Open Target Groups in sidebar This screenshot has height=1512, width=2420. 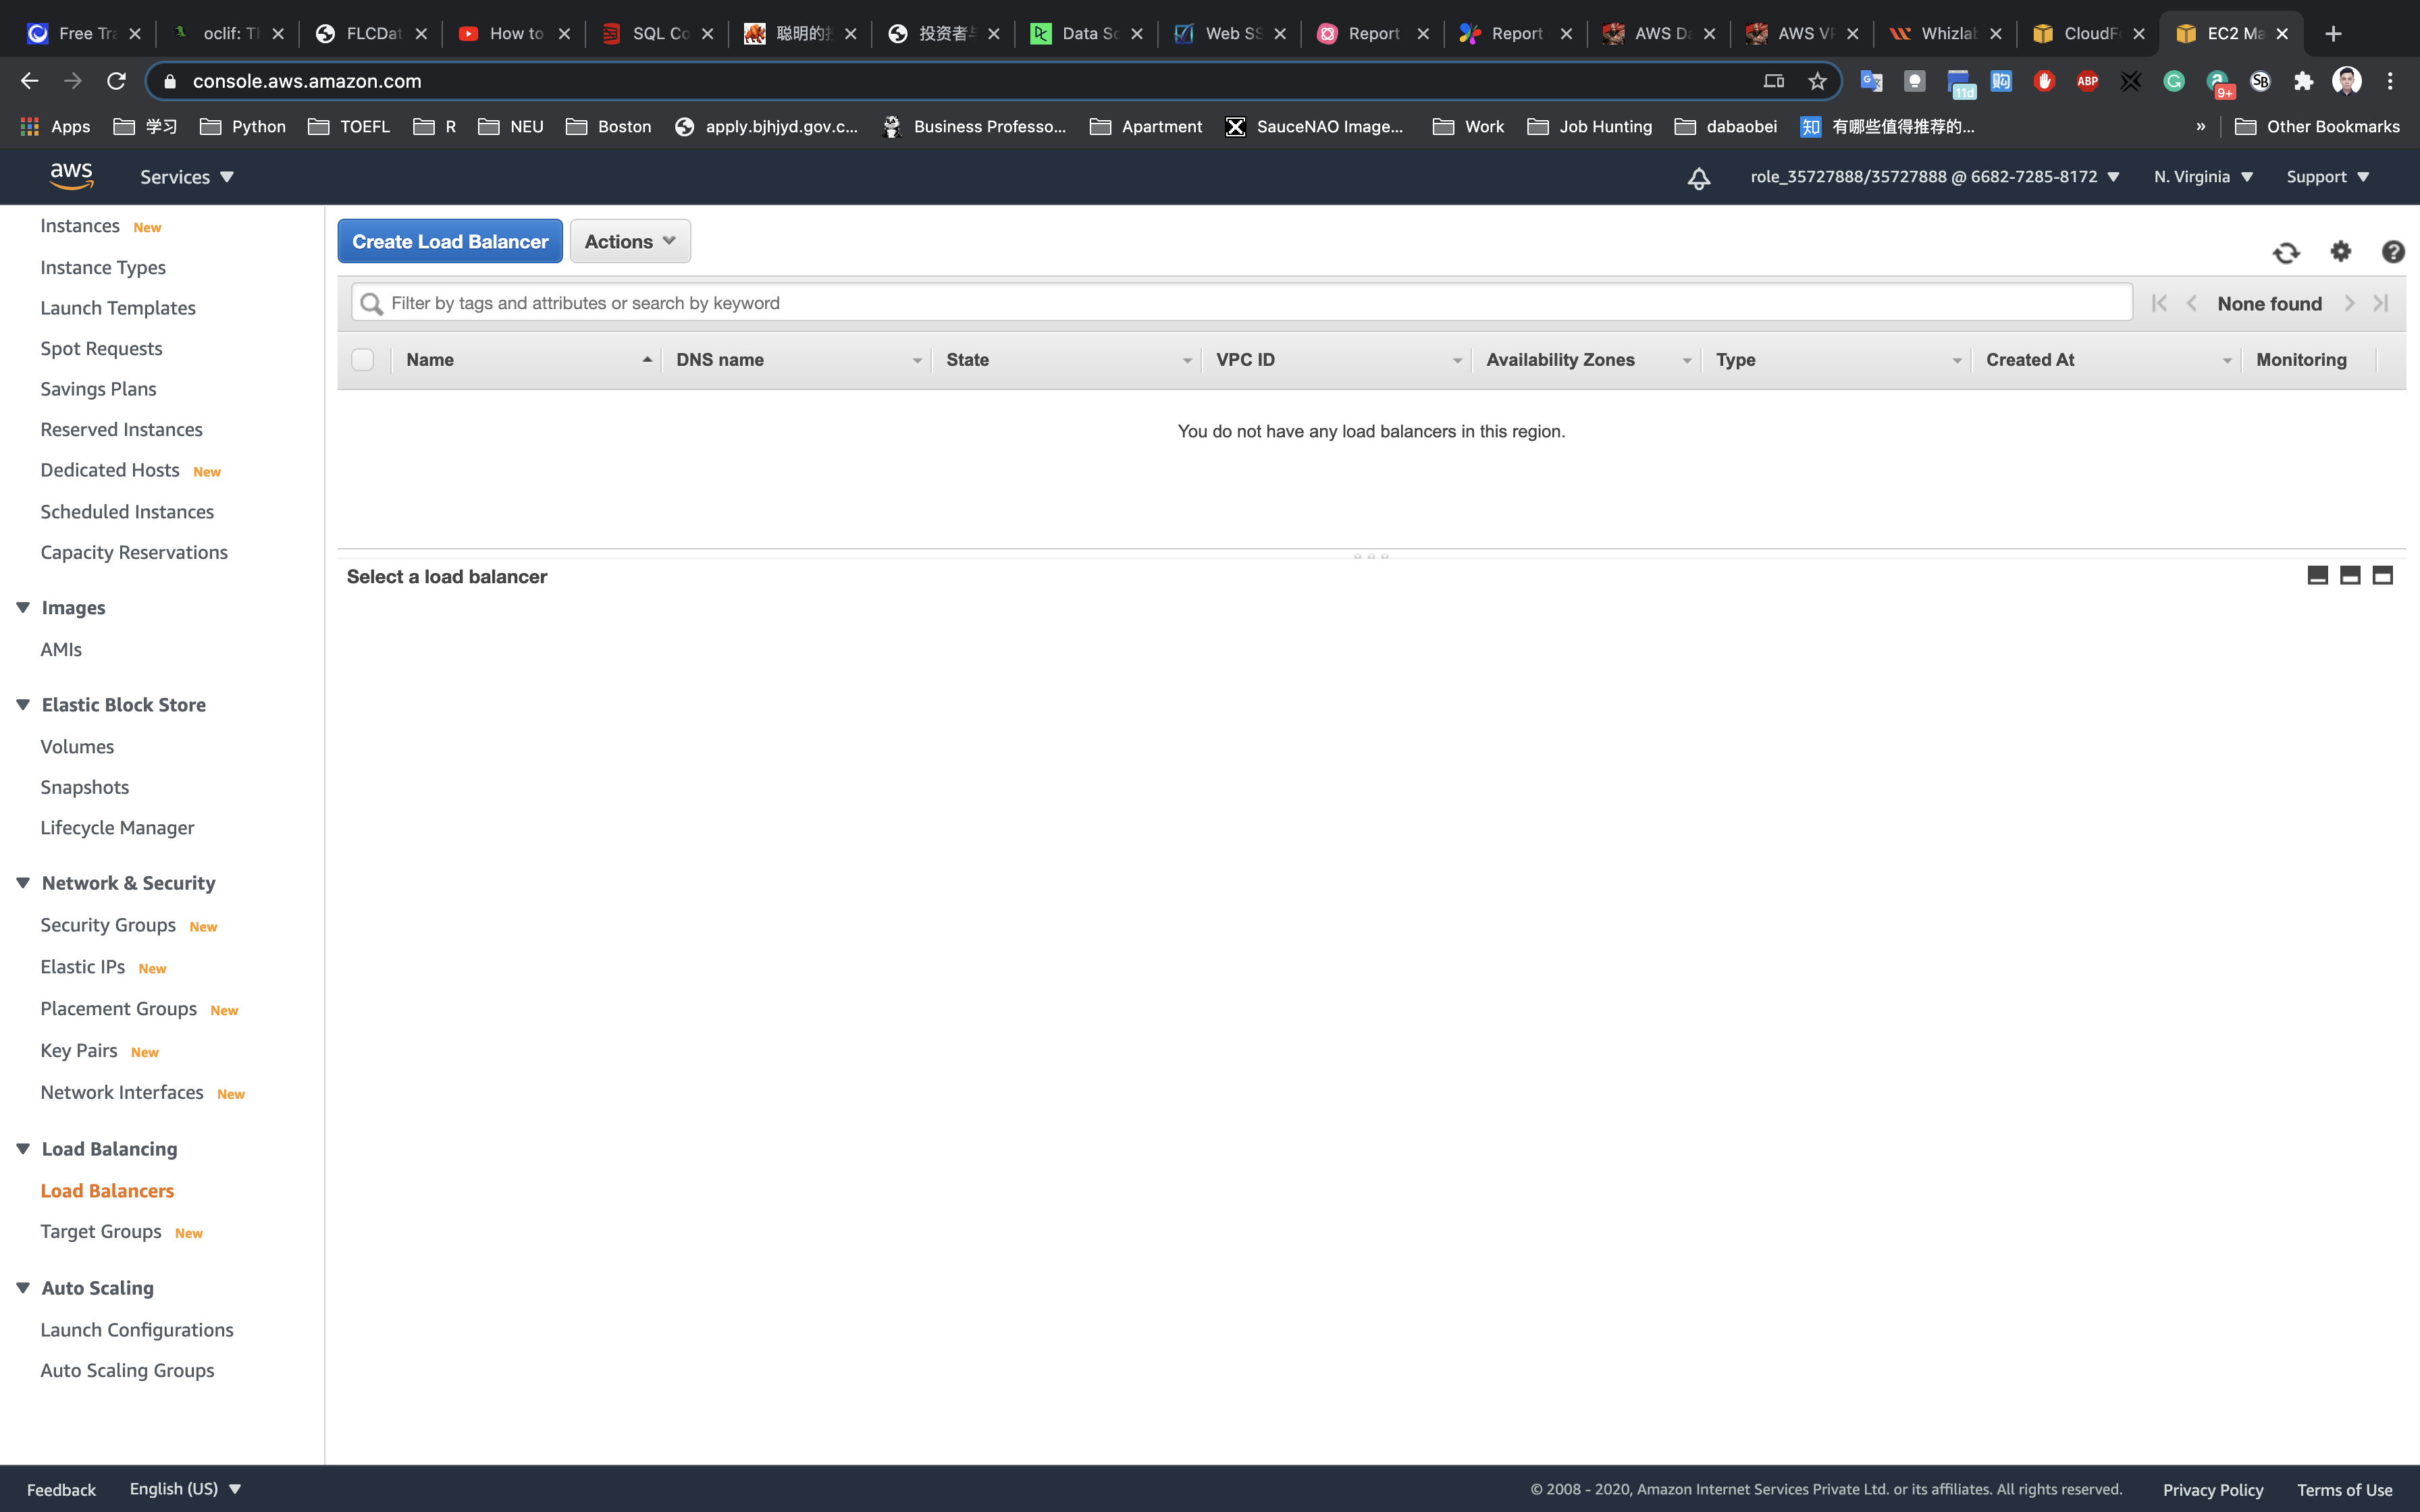[x=101, y=1232]
